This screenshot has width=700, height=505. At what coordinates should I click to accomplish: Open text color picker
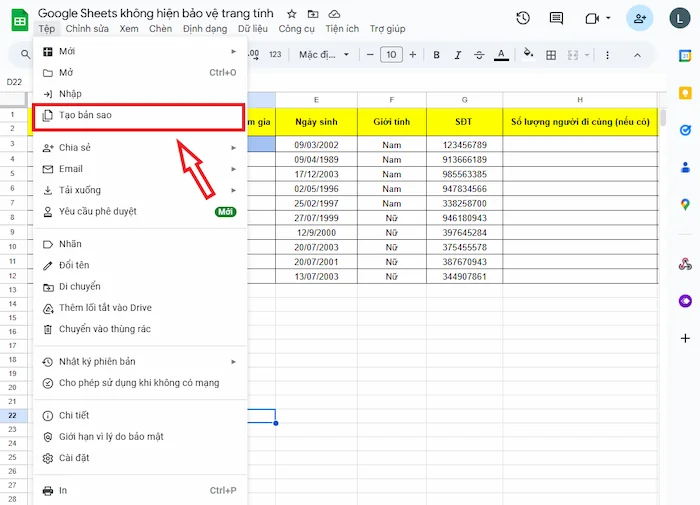[501, 54]
